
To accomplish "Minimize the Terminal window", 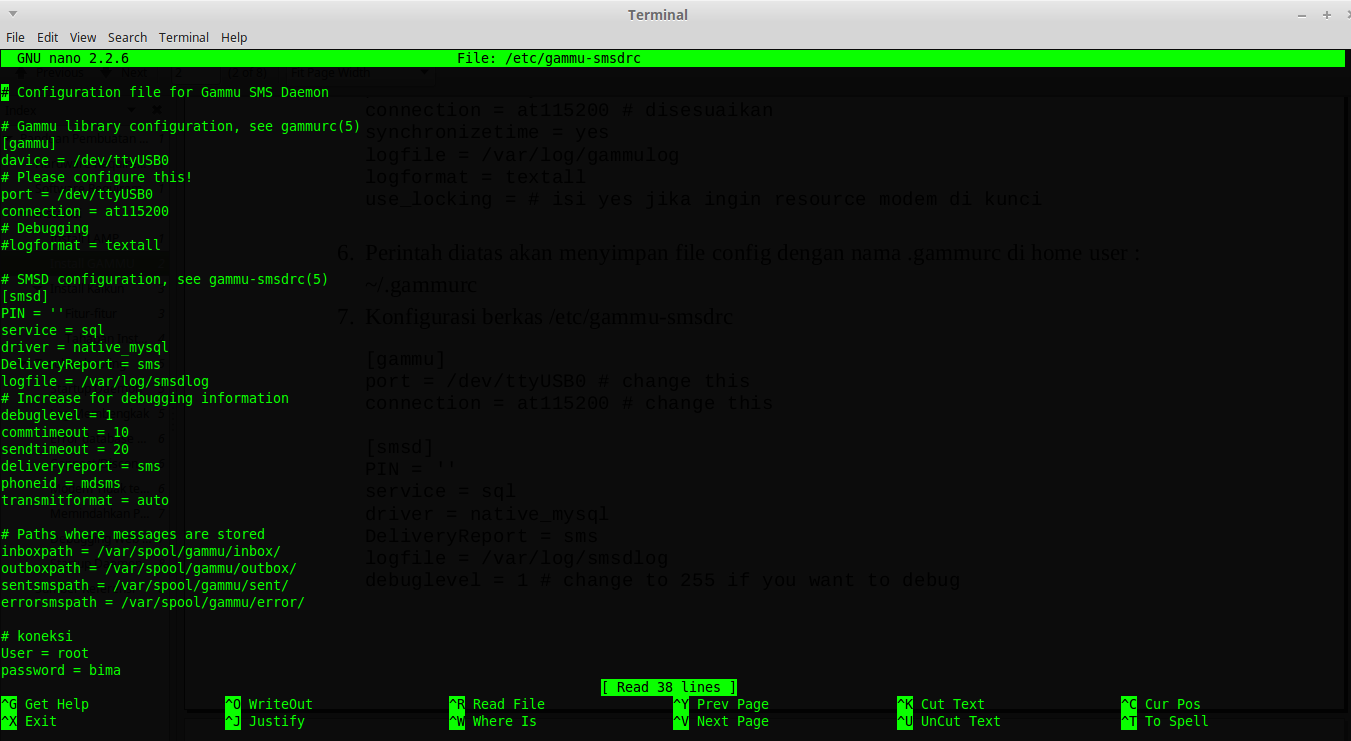I will pos(1301,15).
